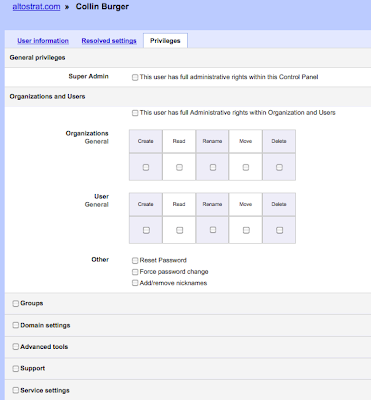This screenshot has width=371, height=400.
Task: Click the Advanced tools section label
Action: (x=44, y=347)
